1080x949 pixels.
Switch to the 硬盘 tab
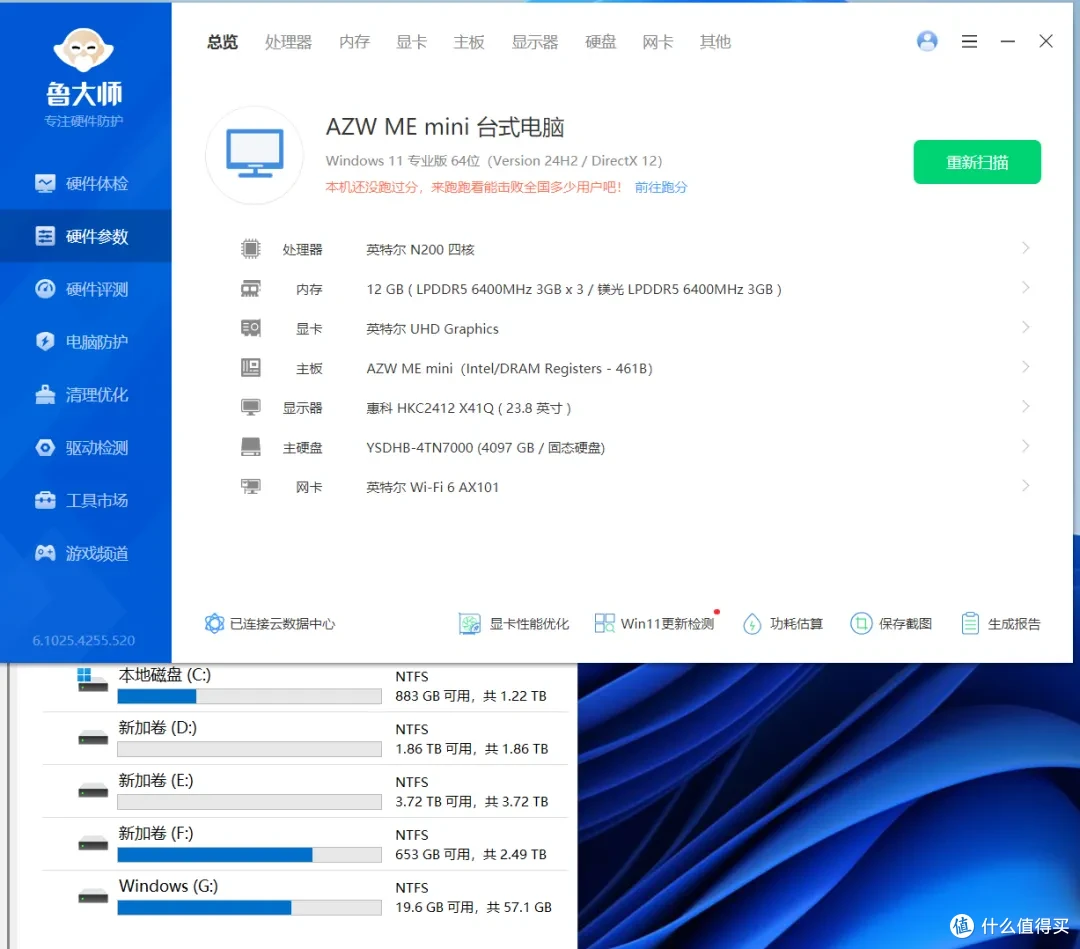click(x=601, y=42)
